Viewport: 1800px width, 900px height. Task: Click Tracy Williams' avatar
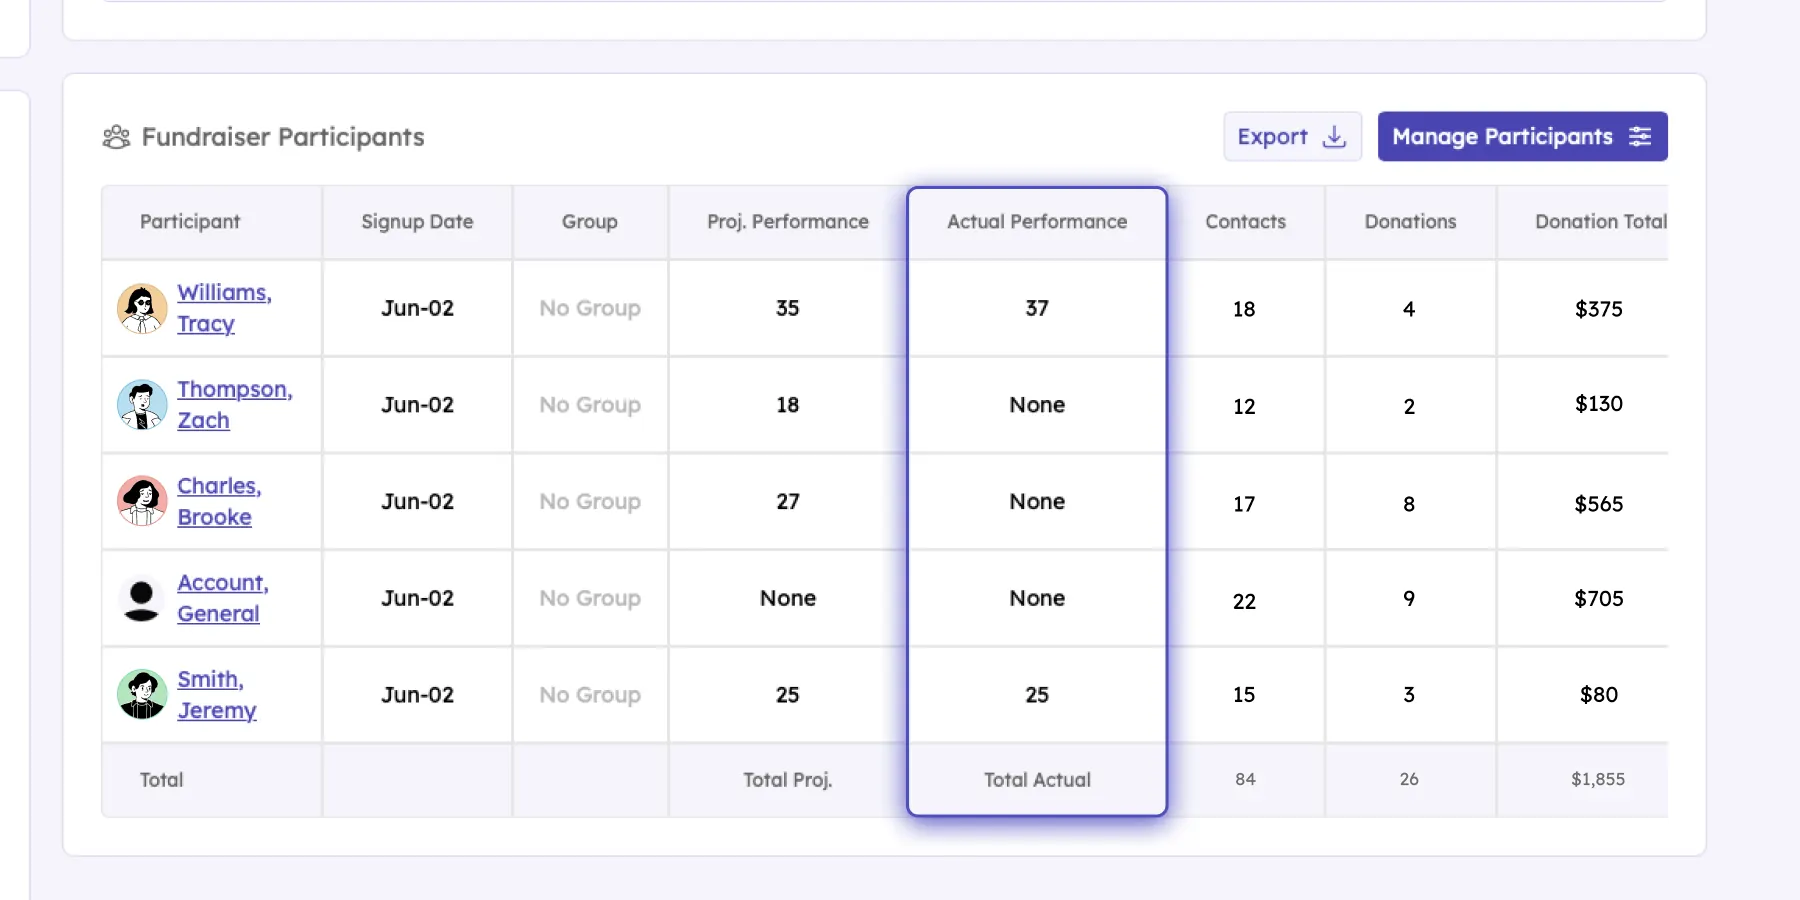tap(142, 308)
